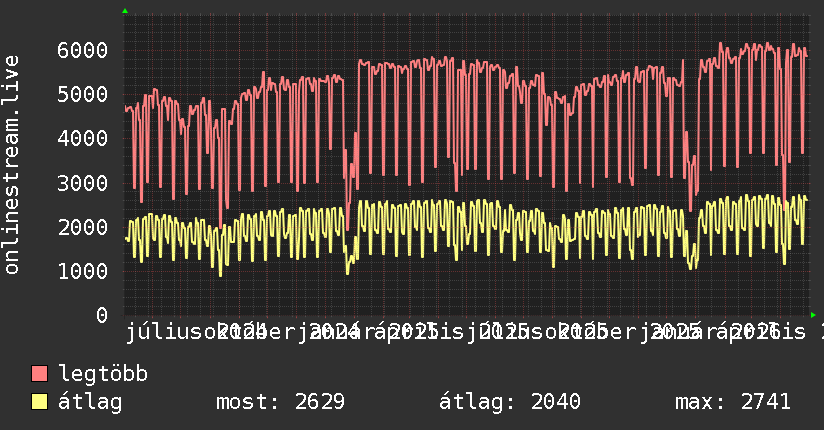Click the 'most: 2629' value
The width and height of the screenshot is (824, 430).
click(x=280, y=402)
